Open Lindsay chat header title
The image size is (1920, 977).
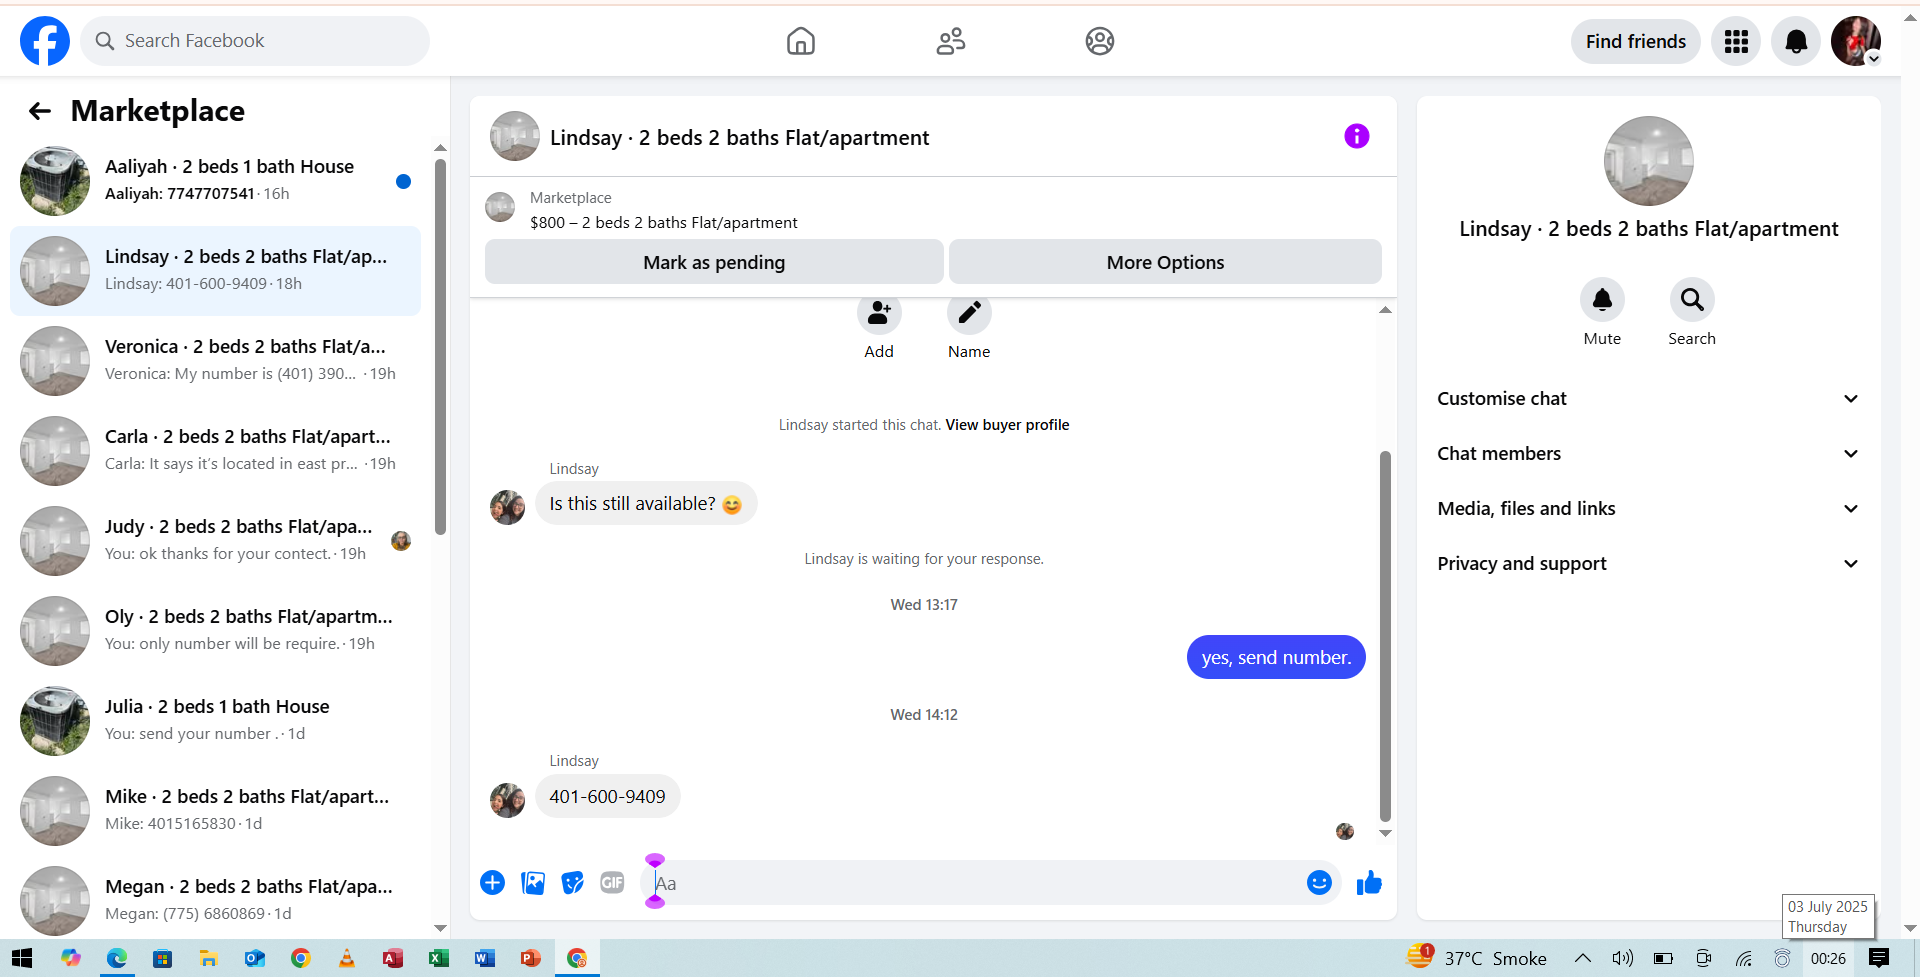point(739,138)
